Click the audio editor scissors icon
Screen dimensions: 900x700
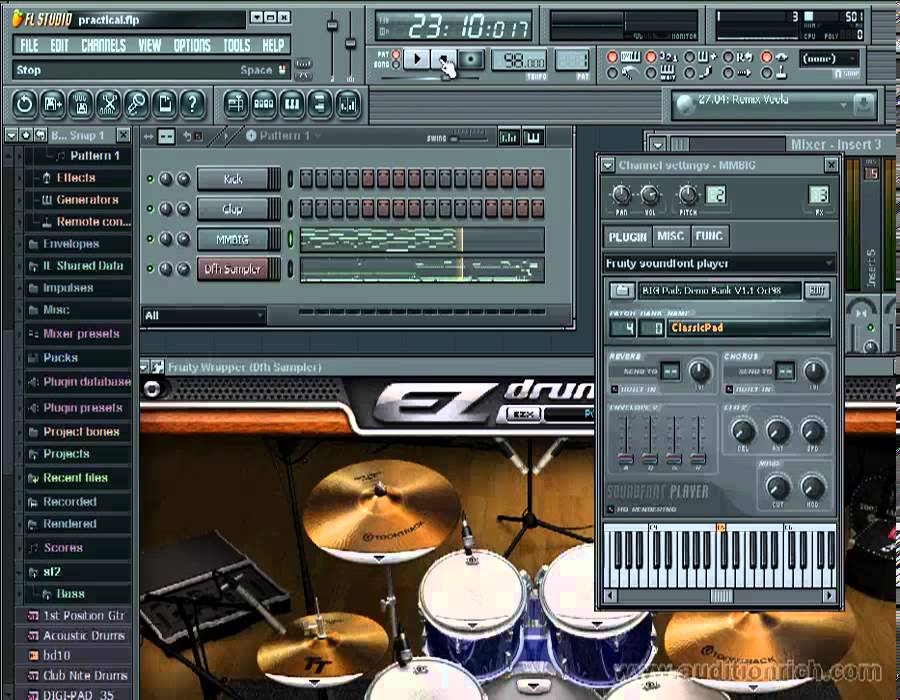coord(108,104)
